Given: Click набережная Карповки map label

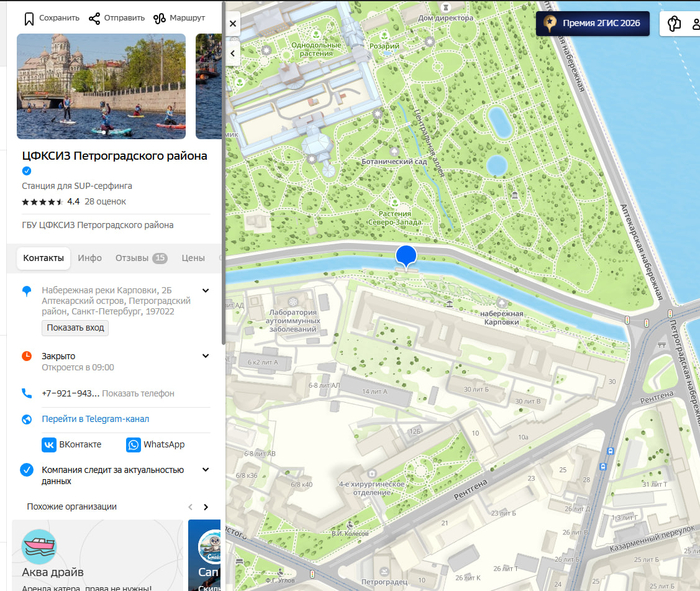Looking at the screenshot, I should (x=501, y=317).
